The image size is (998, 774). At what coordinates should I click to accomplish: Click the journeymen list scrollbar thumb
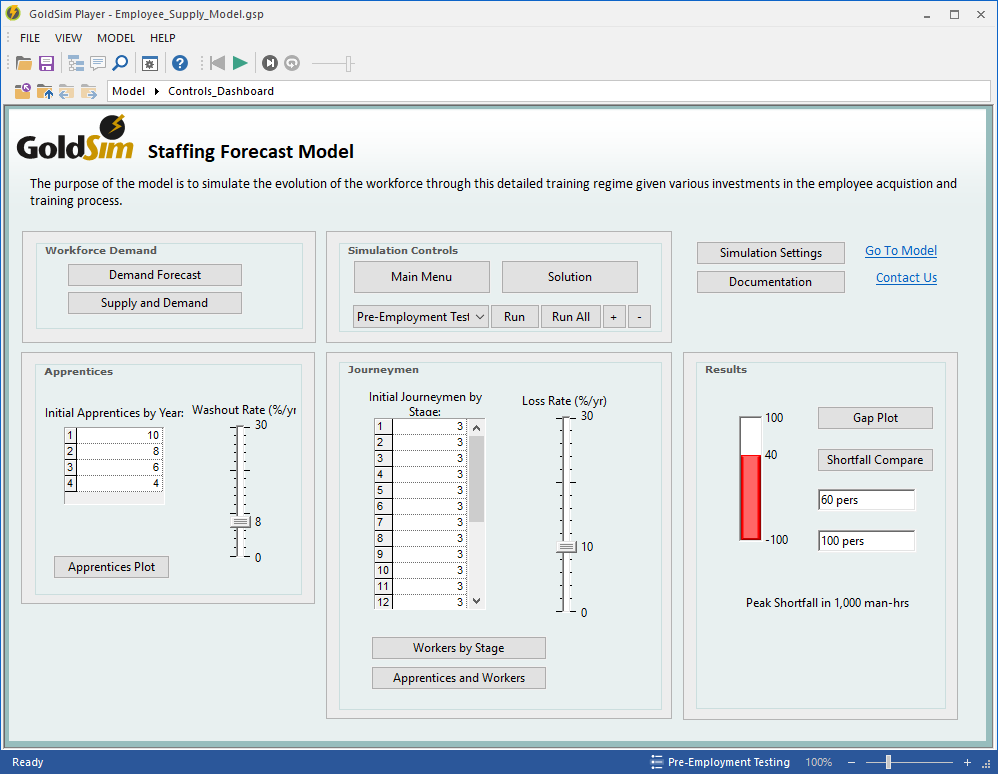pyautogui.click(x=477, y=479)
